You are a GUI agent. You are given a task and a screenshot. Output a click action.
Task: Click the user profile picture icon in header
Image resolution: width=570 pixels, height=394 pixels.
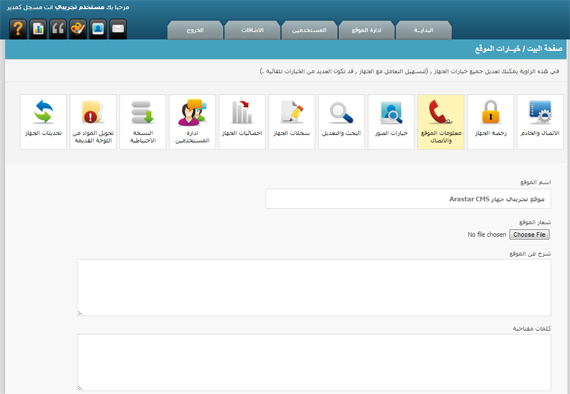point(98,29)
